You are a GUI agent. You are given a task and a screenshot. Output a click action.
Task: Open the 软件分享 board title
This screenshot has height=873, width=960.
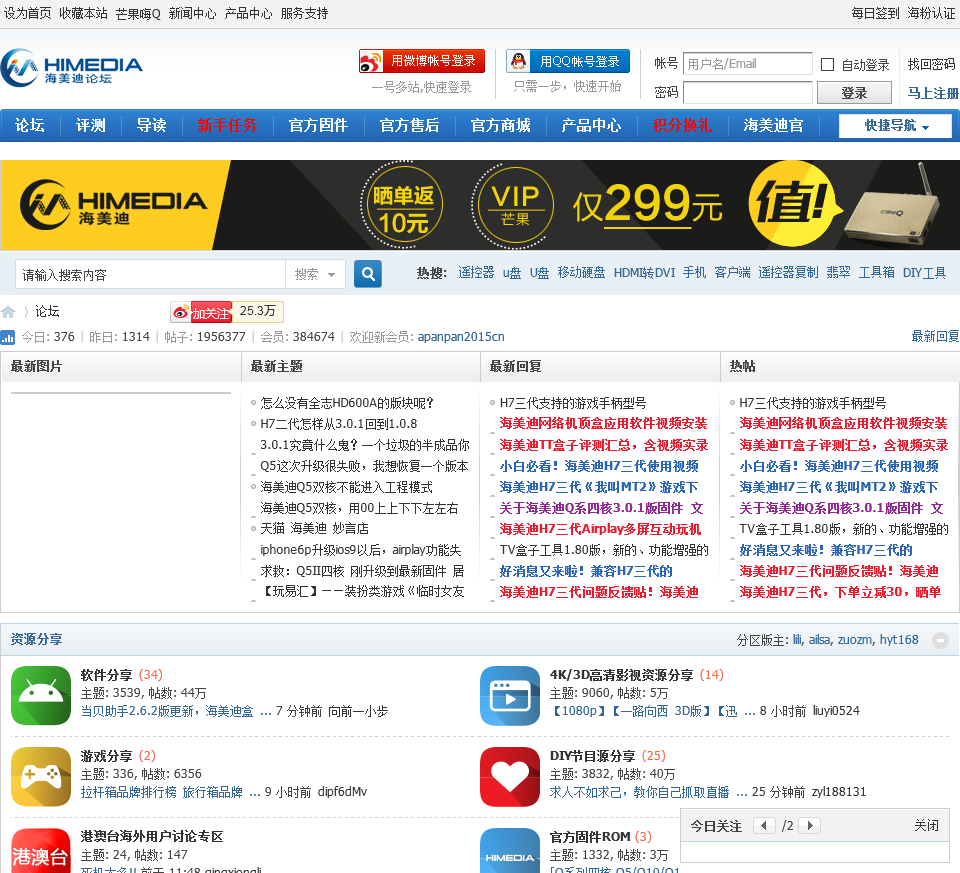107,675
